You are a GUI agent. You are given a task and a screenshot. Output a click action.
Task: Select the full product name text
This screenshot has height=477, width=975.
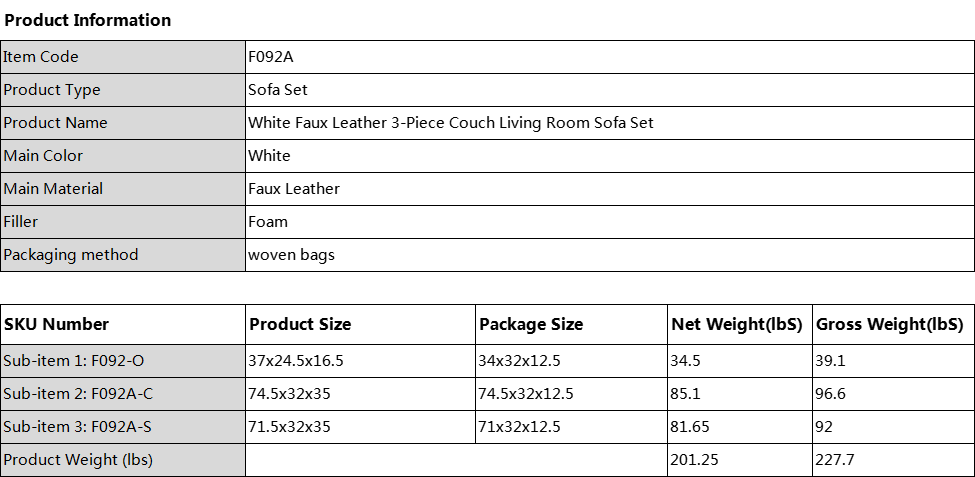point(451,123)
